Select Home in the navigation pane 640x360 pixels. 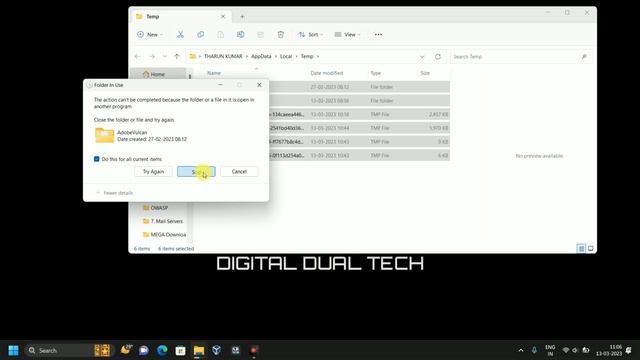coord(158,74)
